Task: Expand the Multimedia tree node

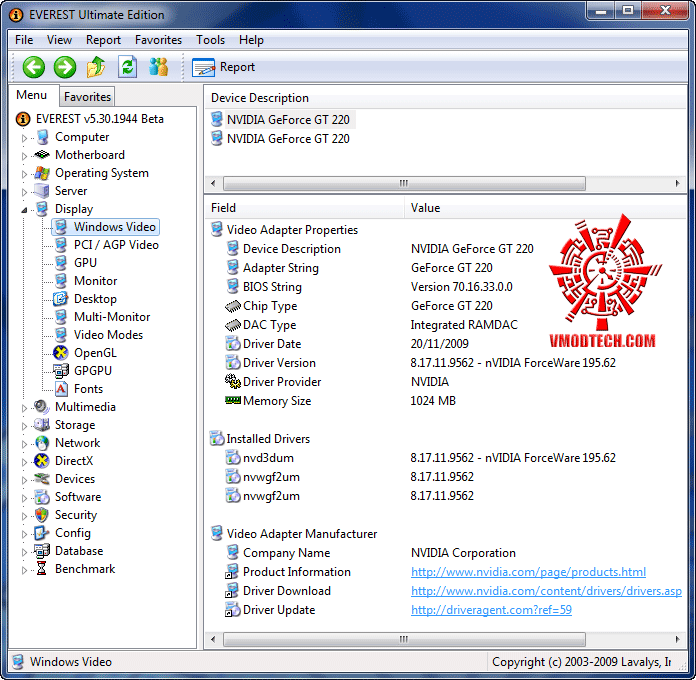Action: click(24, 408)
